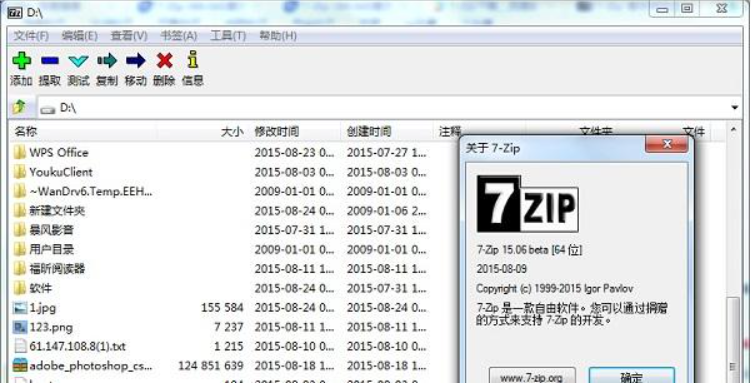Open the 工具(T) menu
This screenshot has height=385, width=751.
(228, 36)
